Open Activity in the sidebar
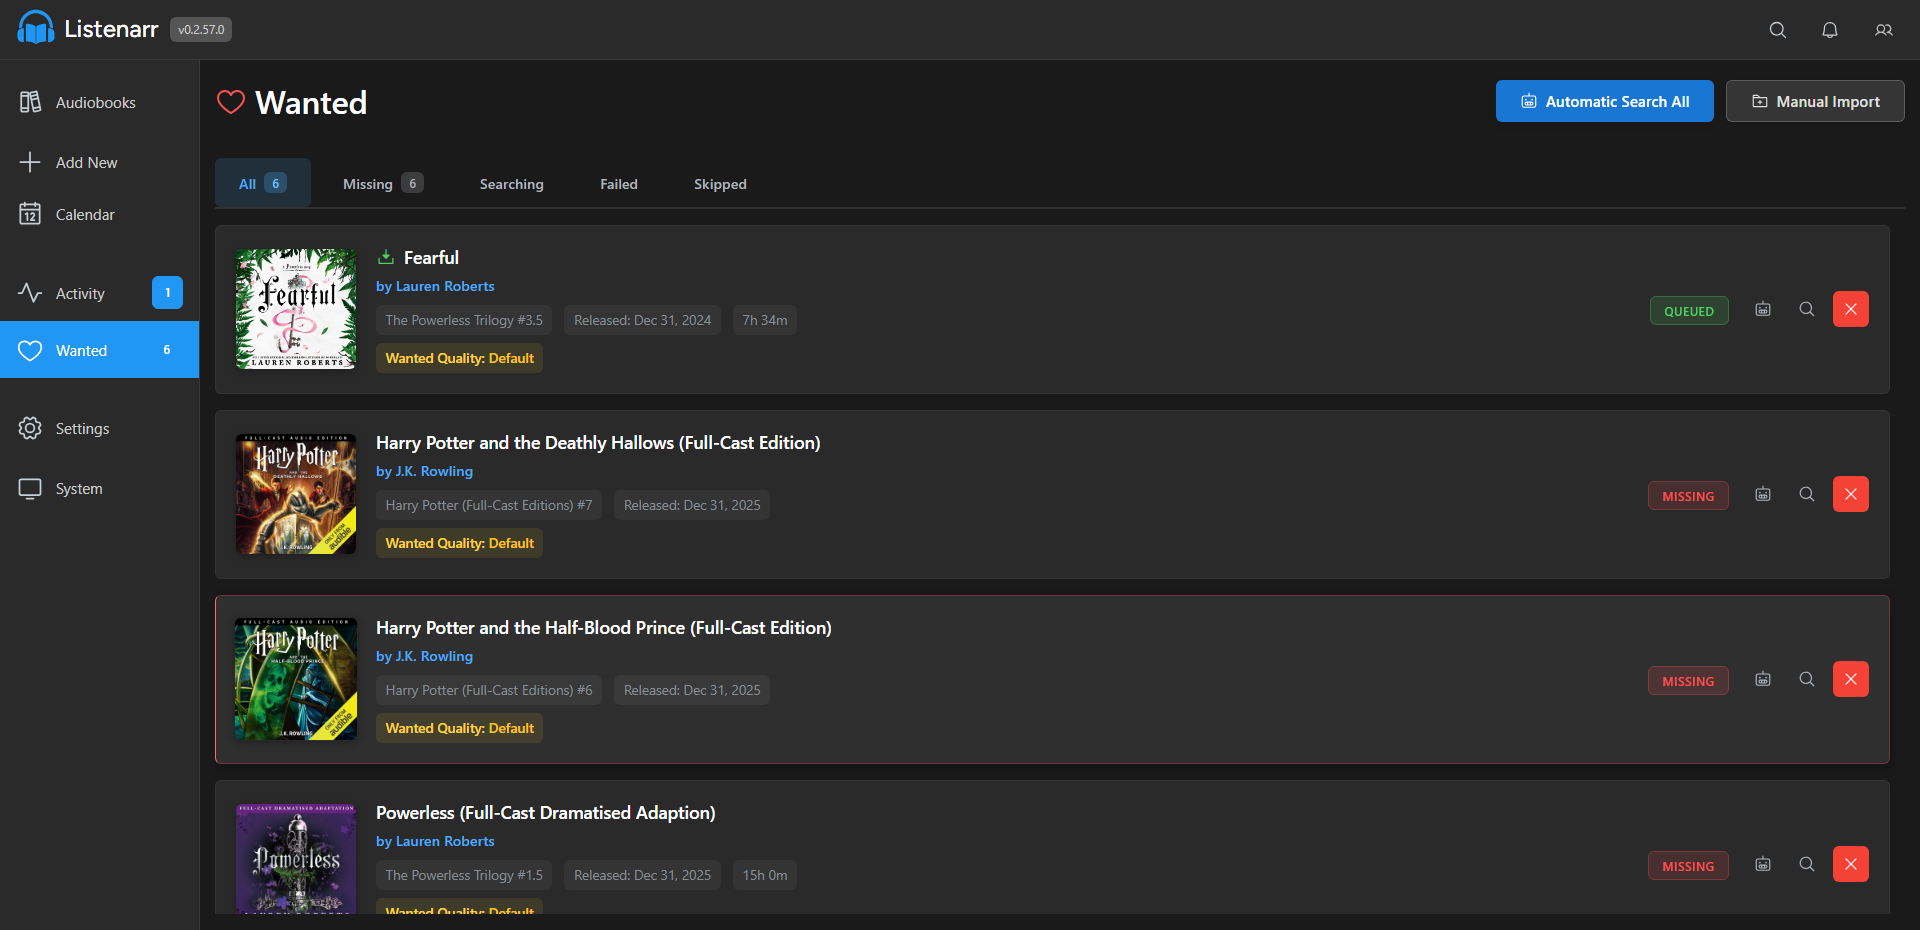 tap(100, 293)
